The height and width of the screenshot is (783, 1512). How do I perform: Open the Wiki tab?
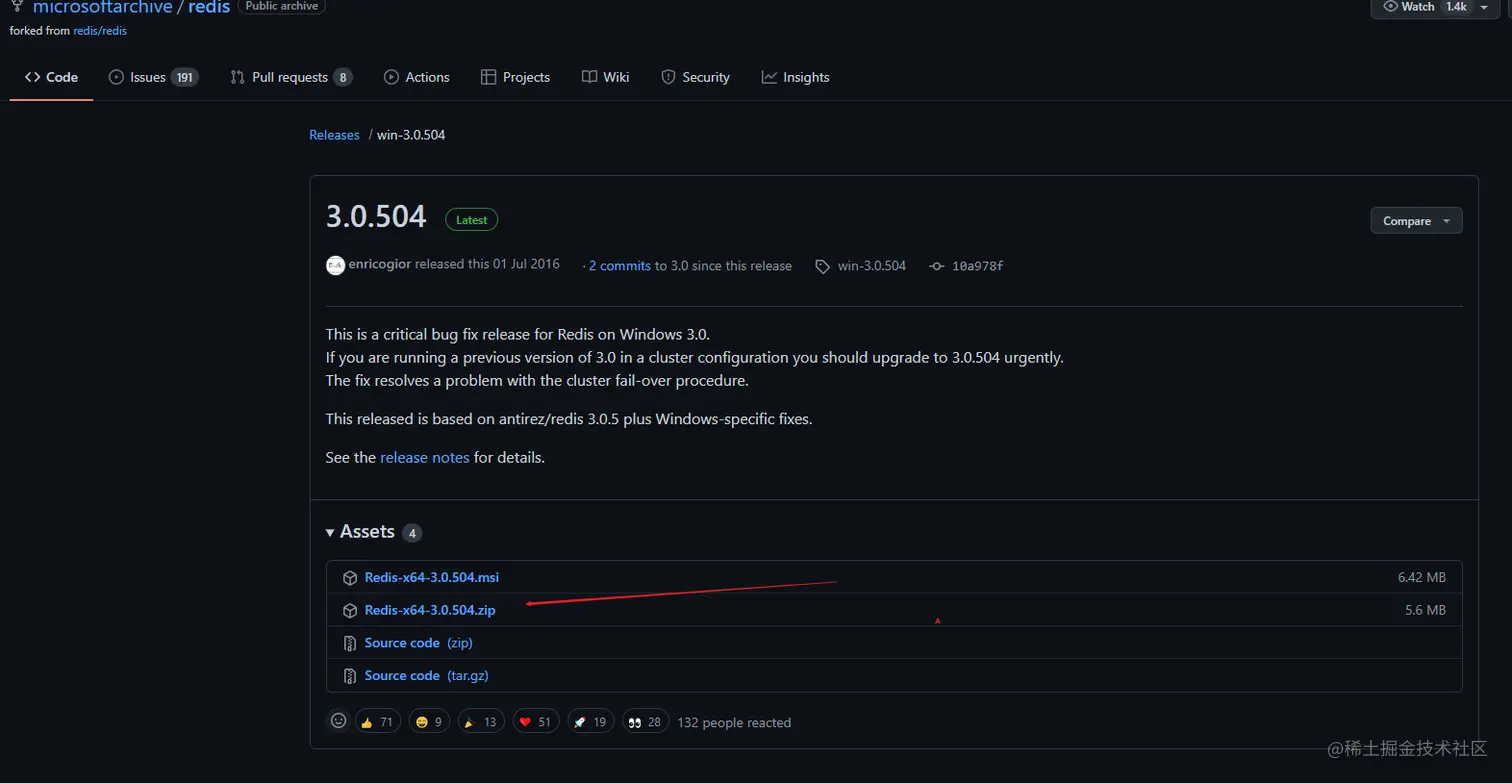tap(606, 77)
